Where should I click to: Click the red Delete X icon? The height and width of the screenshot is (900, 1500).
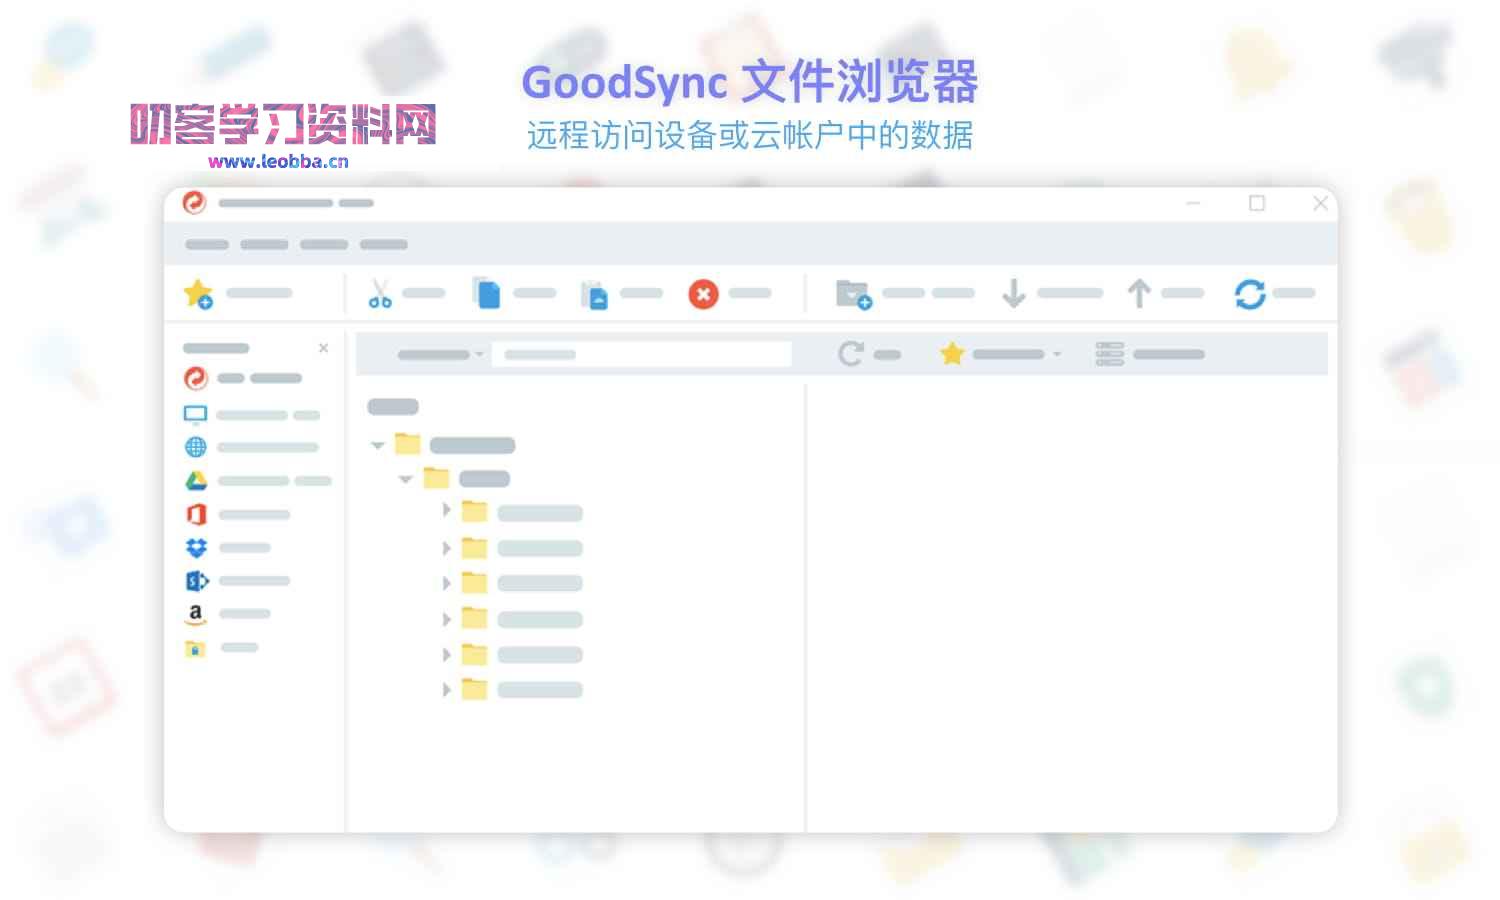[x=703, y=294]
